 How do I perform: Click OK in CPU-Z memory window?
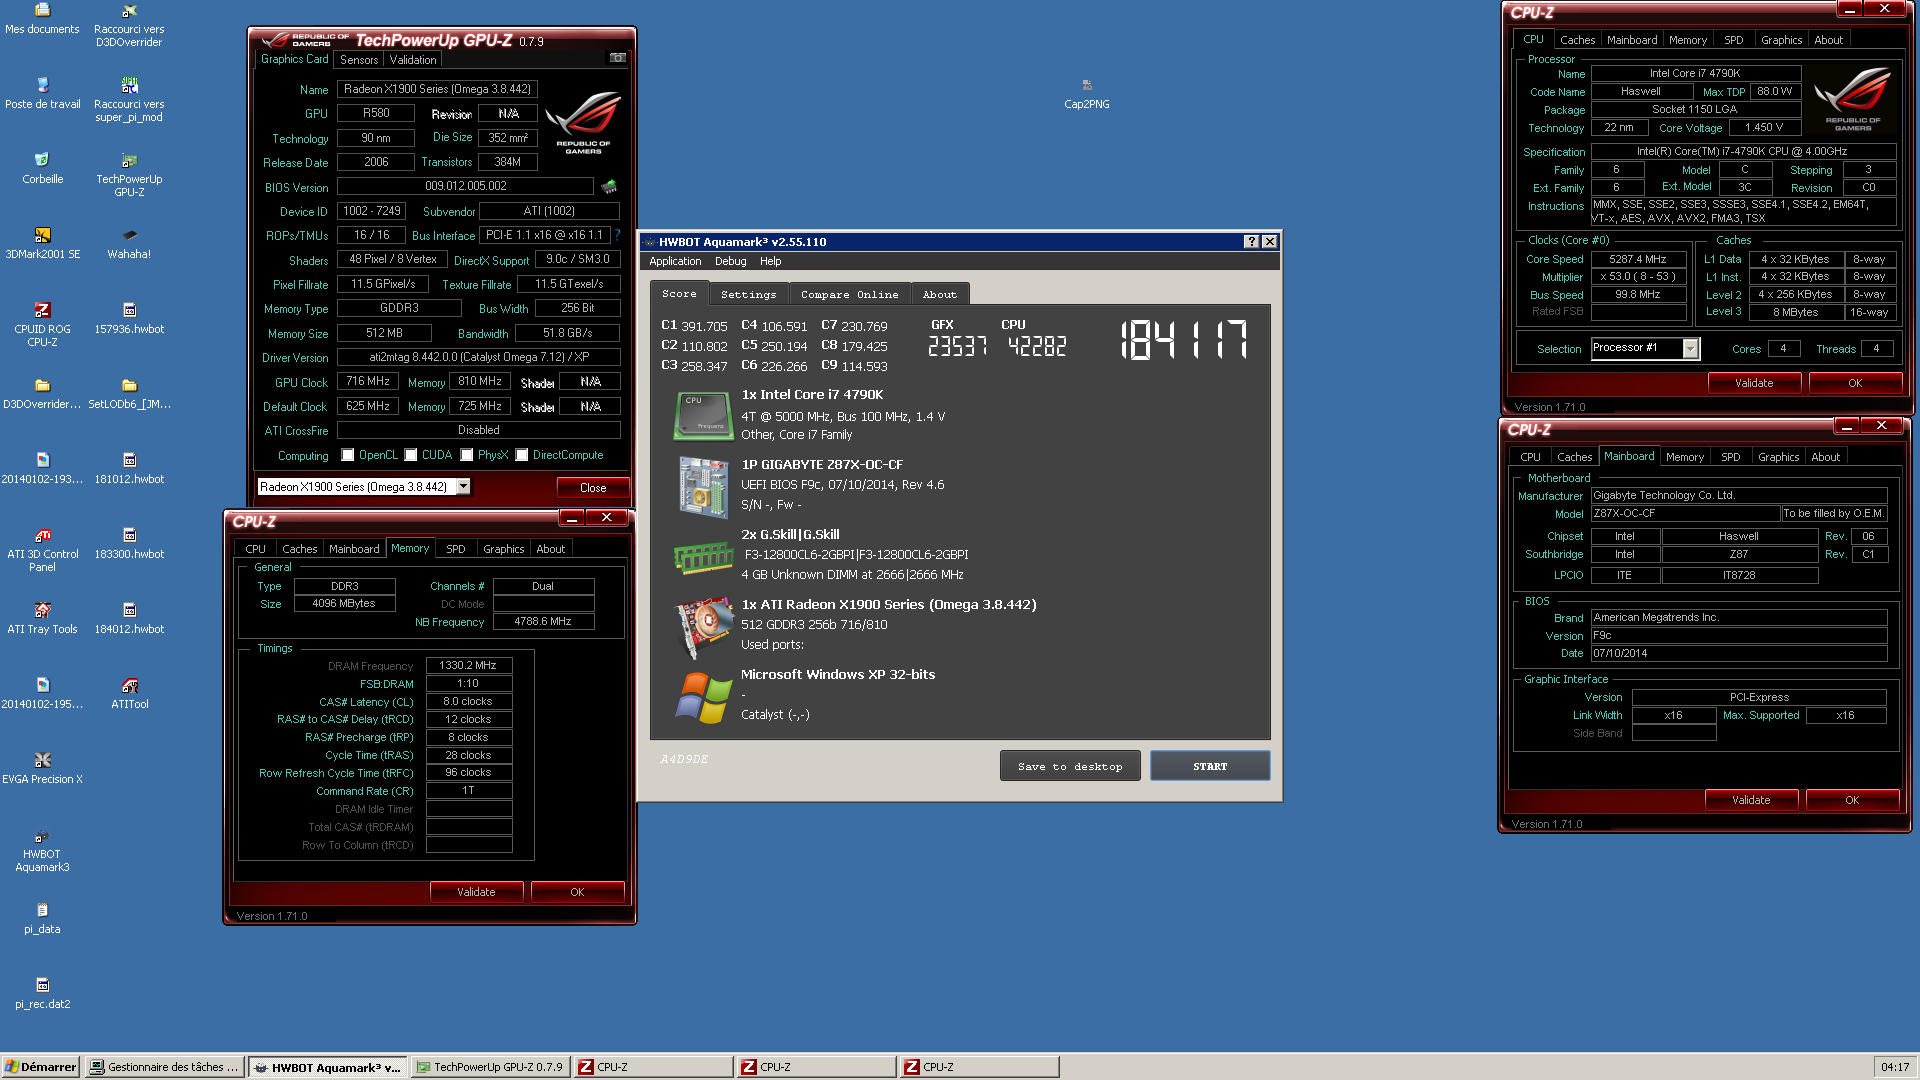pyautogui.click(x=577, y=892)
